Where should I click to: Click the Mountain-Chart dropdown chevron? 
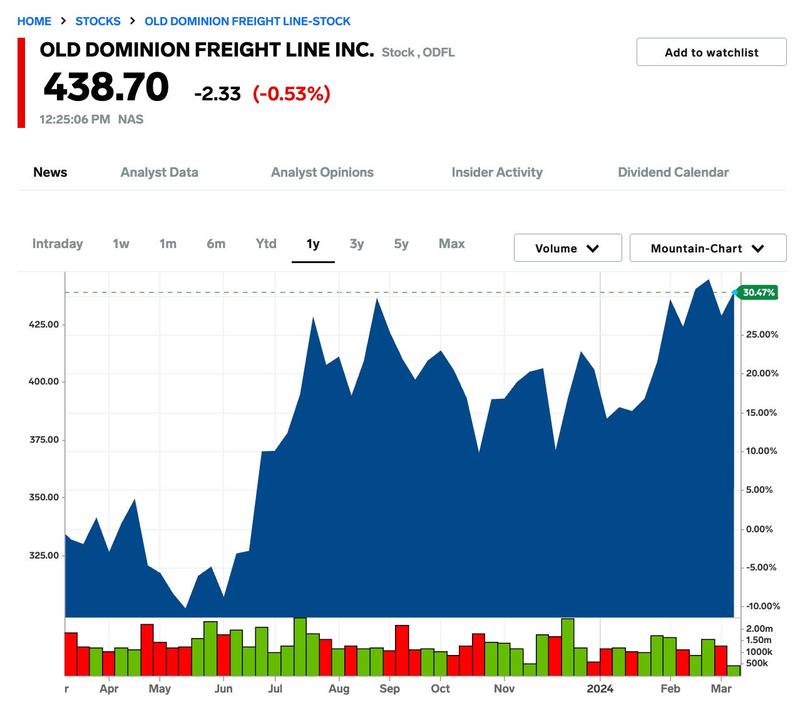click(758, 249)
